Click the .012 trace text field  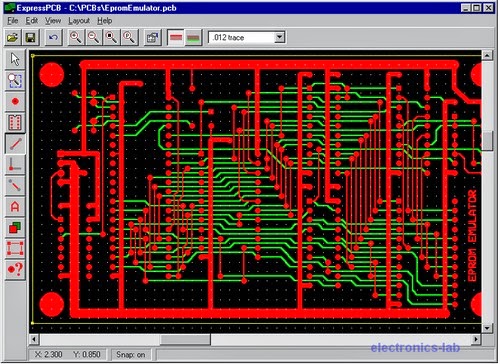pyautogui.click(x=242, y=37)
